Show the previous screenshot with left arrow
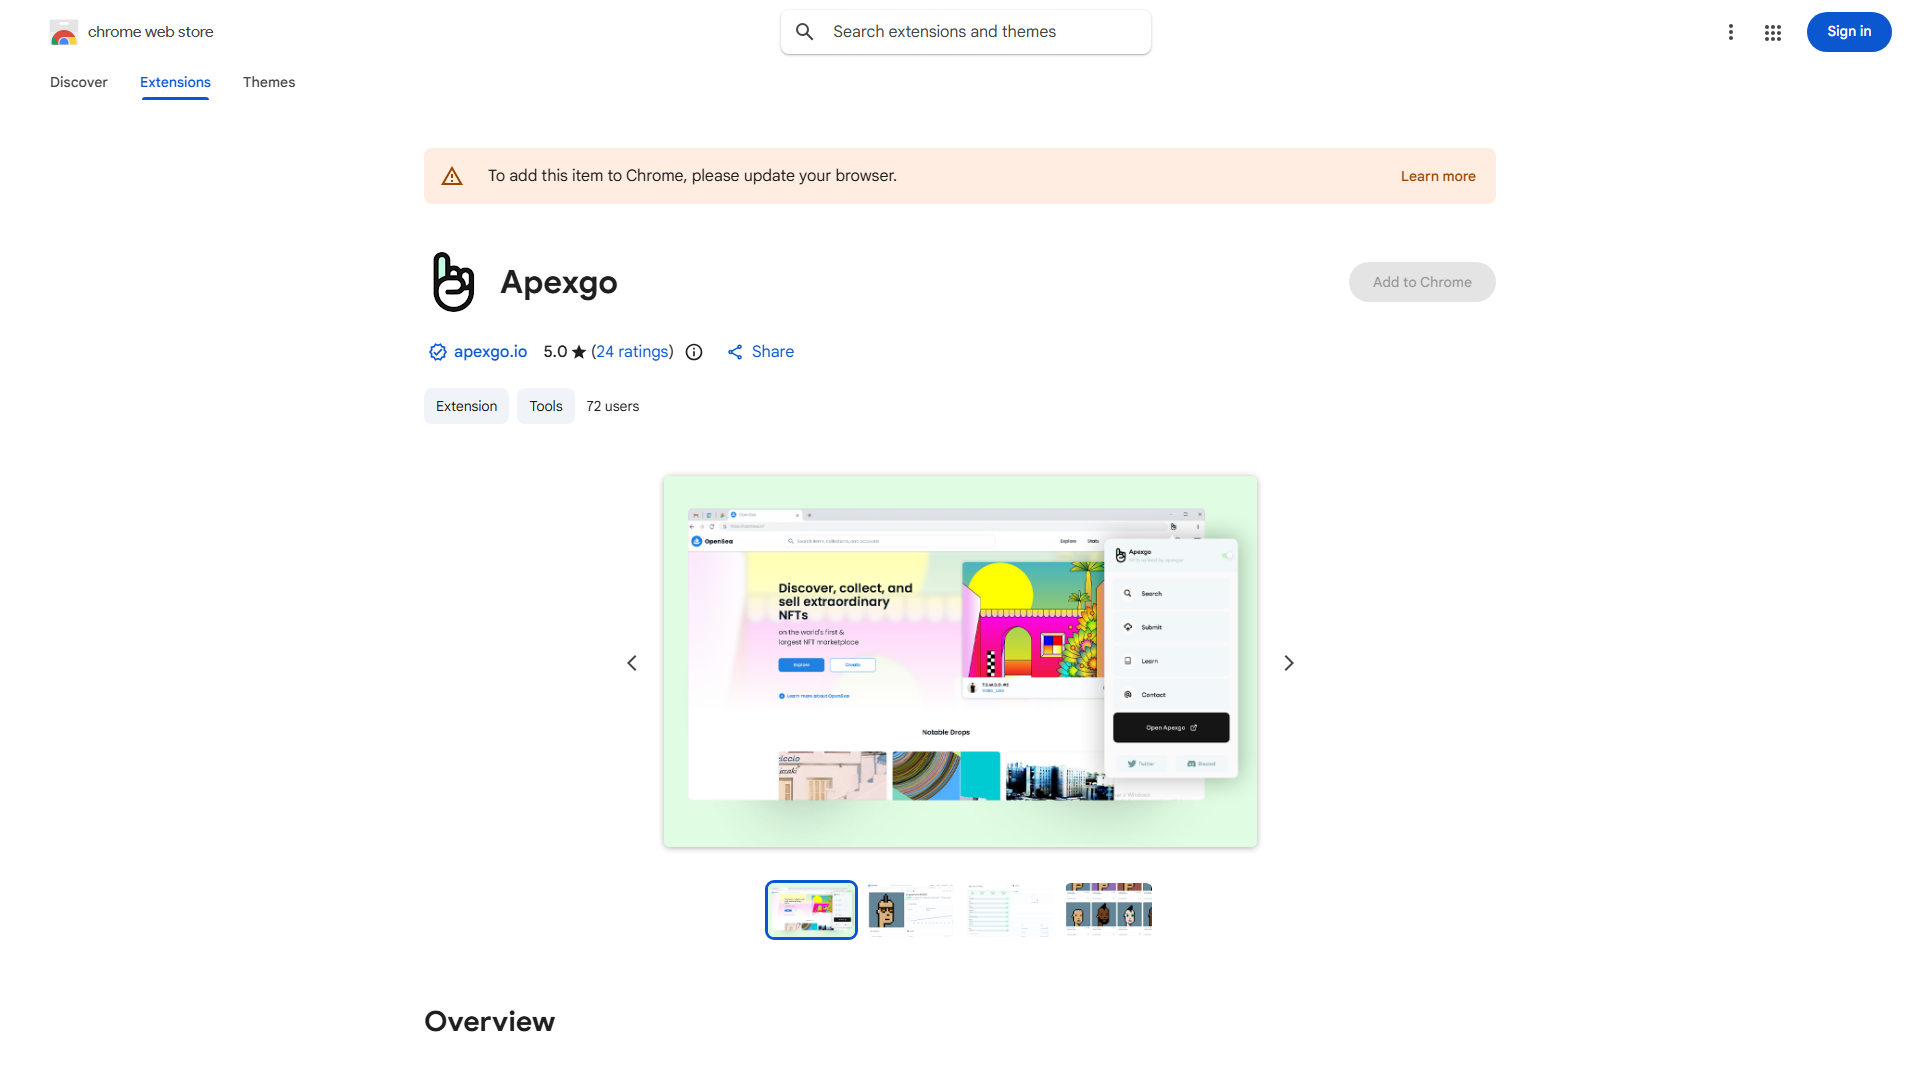 [632, 662]
